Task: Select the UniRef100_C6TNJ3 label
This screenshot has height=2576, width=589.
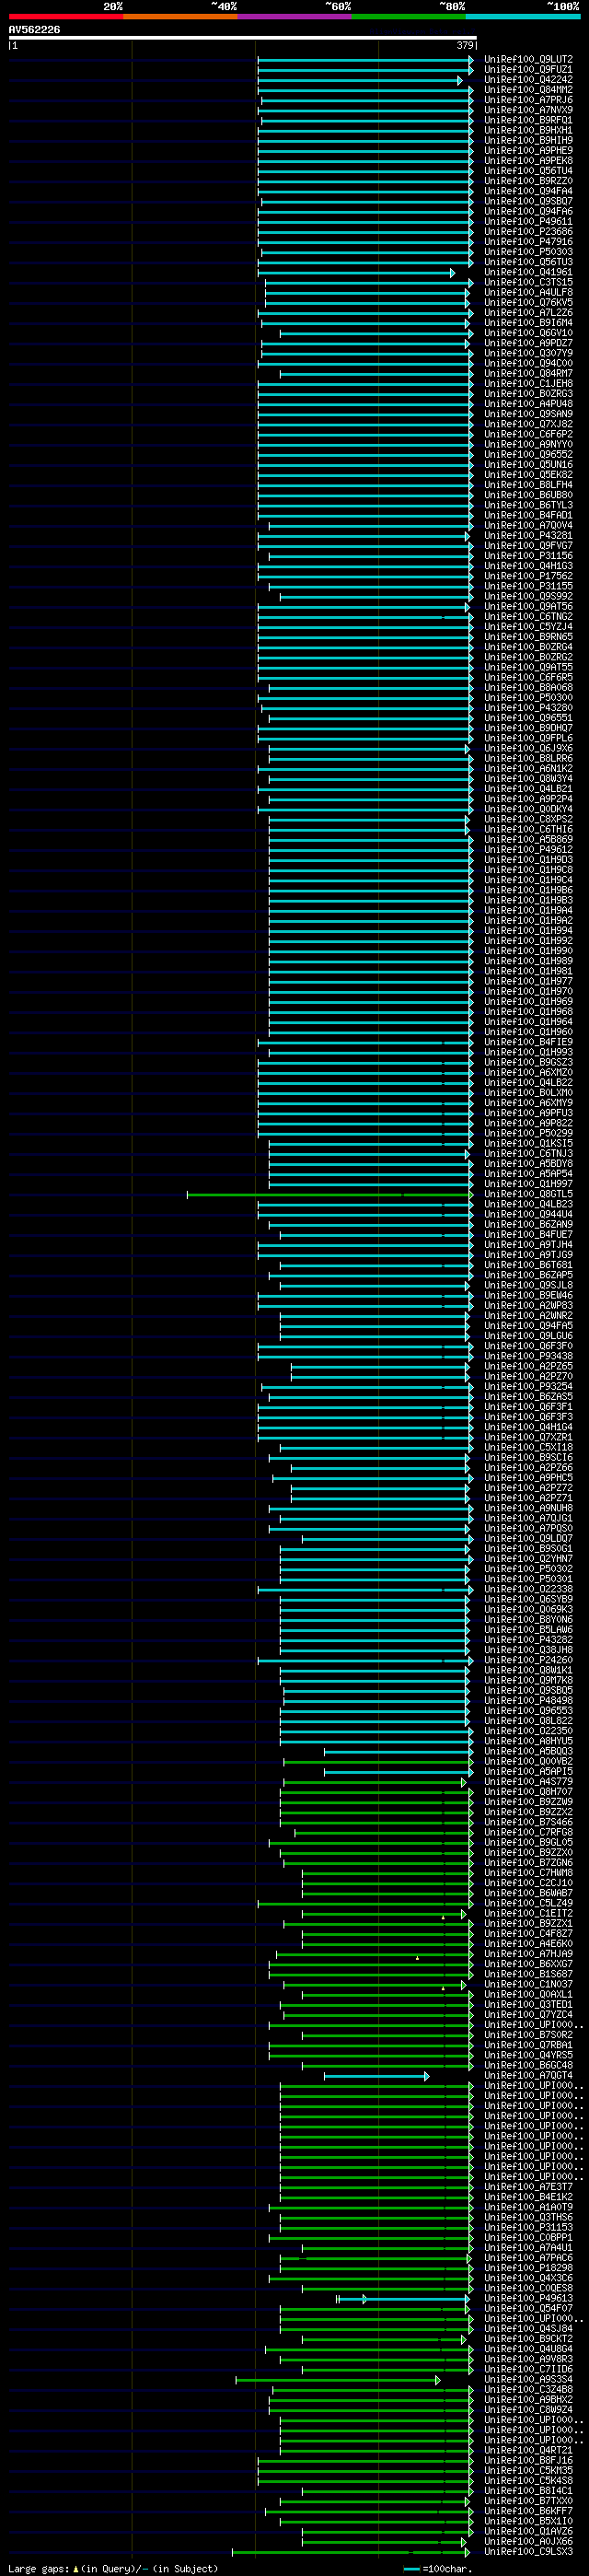Action: pos(529,1154)
